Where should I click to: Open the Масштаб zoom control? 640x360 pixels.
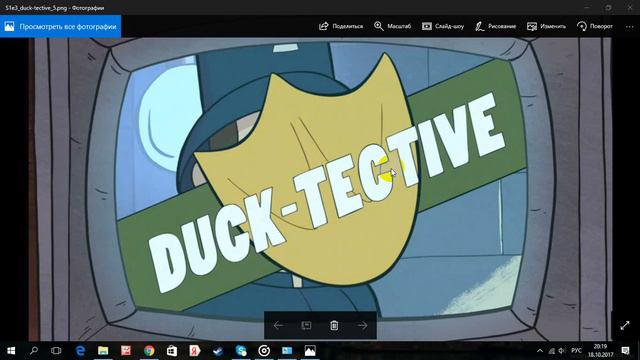point(392,26)
